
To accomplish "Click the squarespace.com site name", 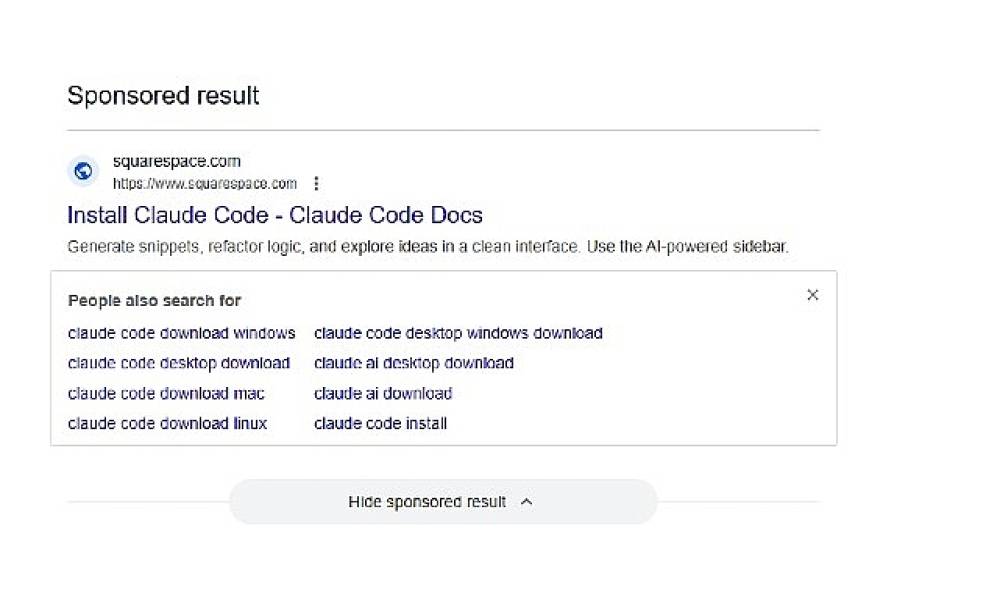I will point(177,161).
